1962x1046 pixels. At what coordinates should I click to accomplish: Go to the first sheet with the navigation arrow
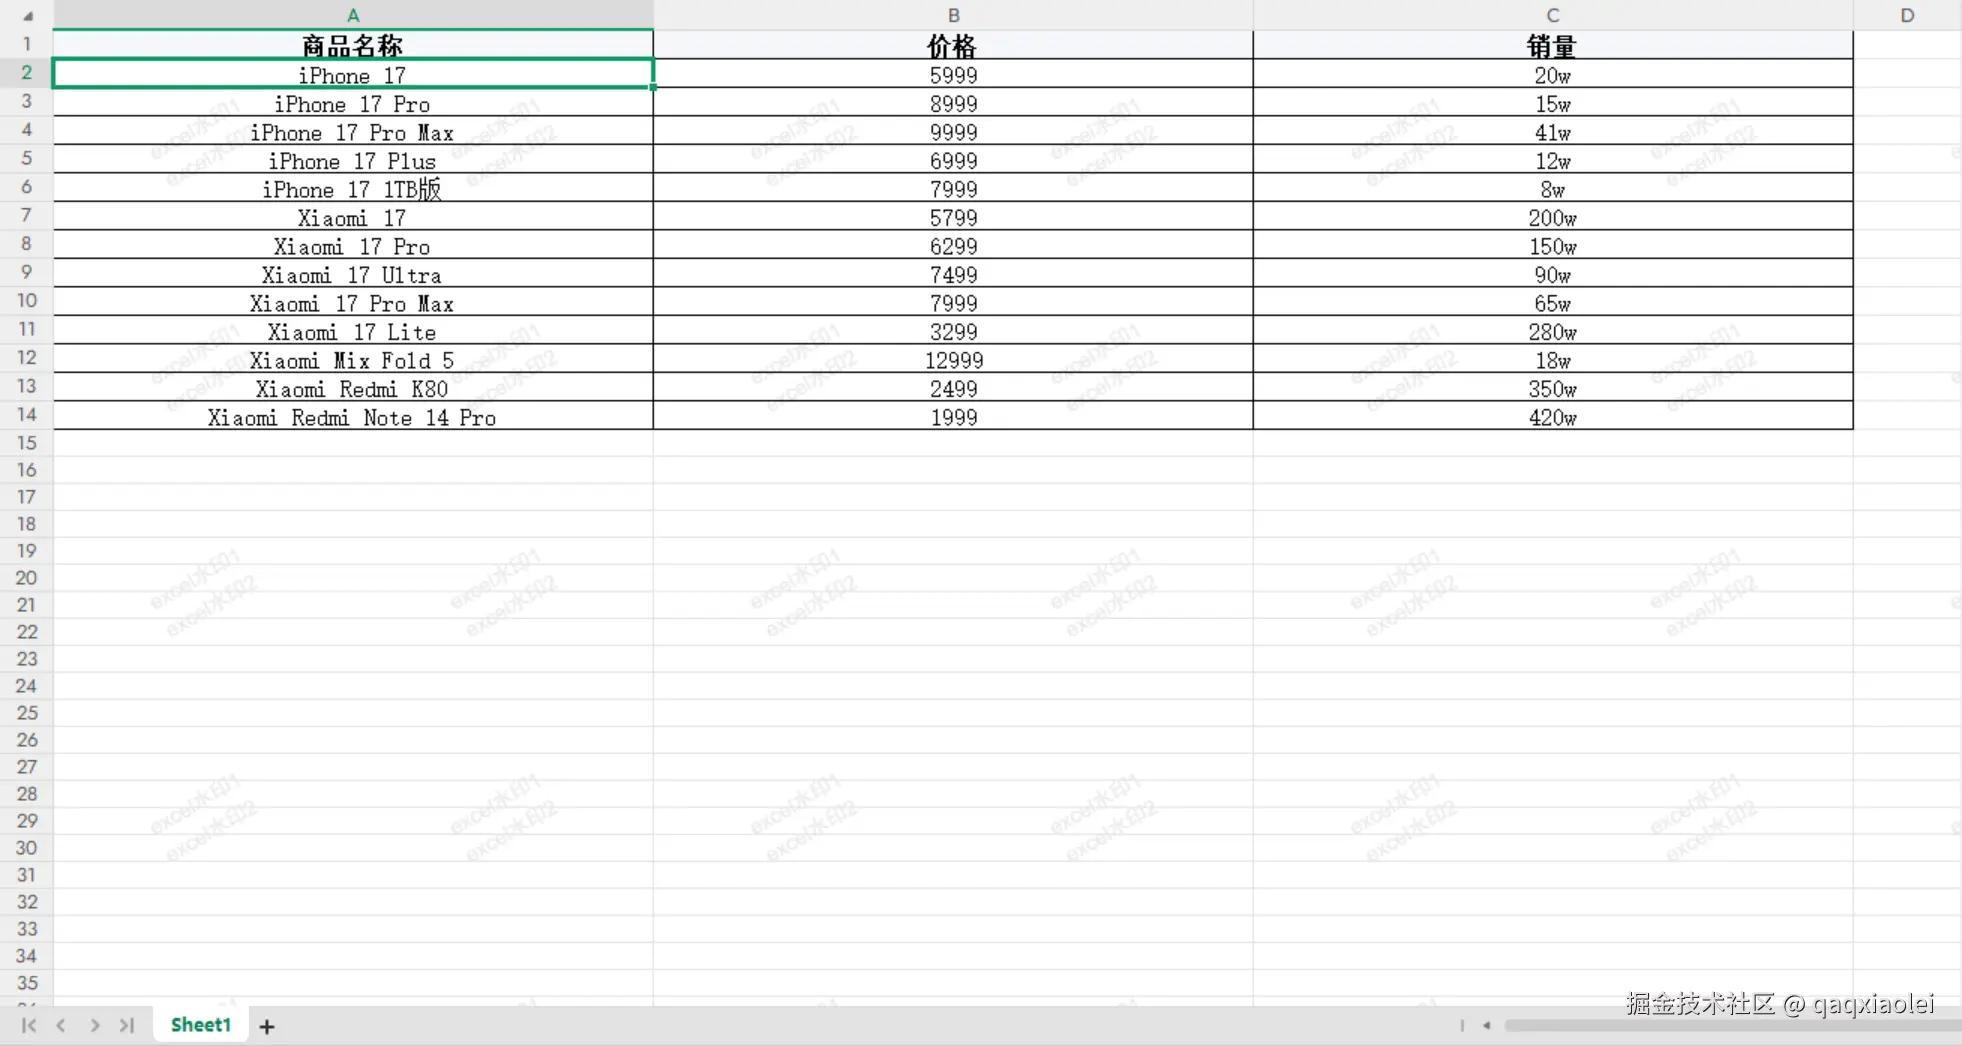pos(29,1025)
